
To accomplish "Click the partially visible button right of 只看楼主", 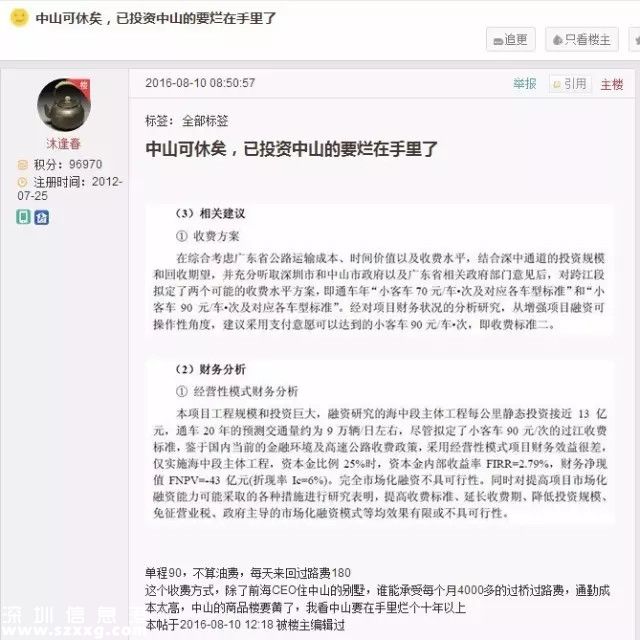I will 635,40.
